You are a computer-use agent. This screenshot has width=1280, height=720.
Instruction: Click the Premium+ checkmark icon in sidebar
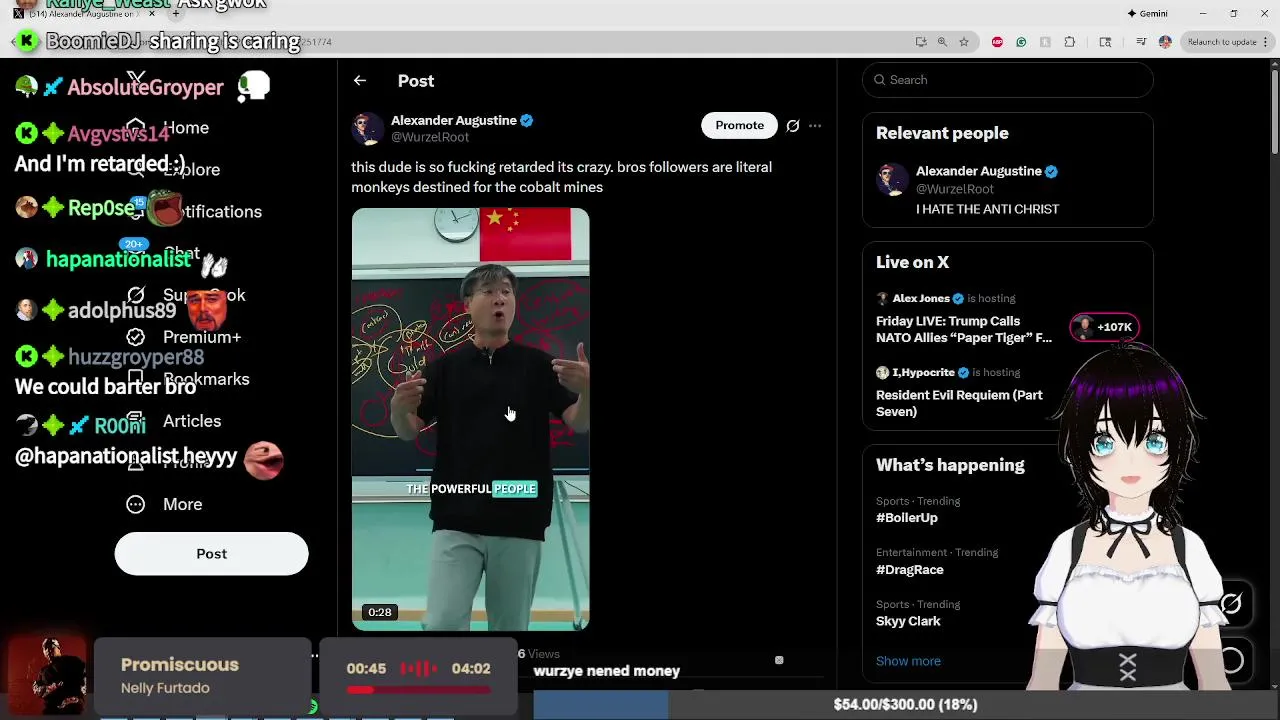click(136, 337)
